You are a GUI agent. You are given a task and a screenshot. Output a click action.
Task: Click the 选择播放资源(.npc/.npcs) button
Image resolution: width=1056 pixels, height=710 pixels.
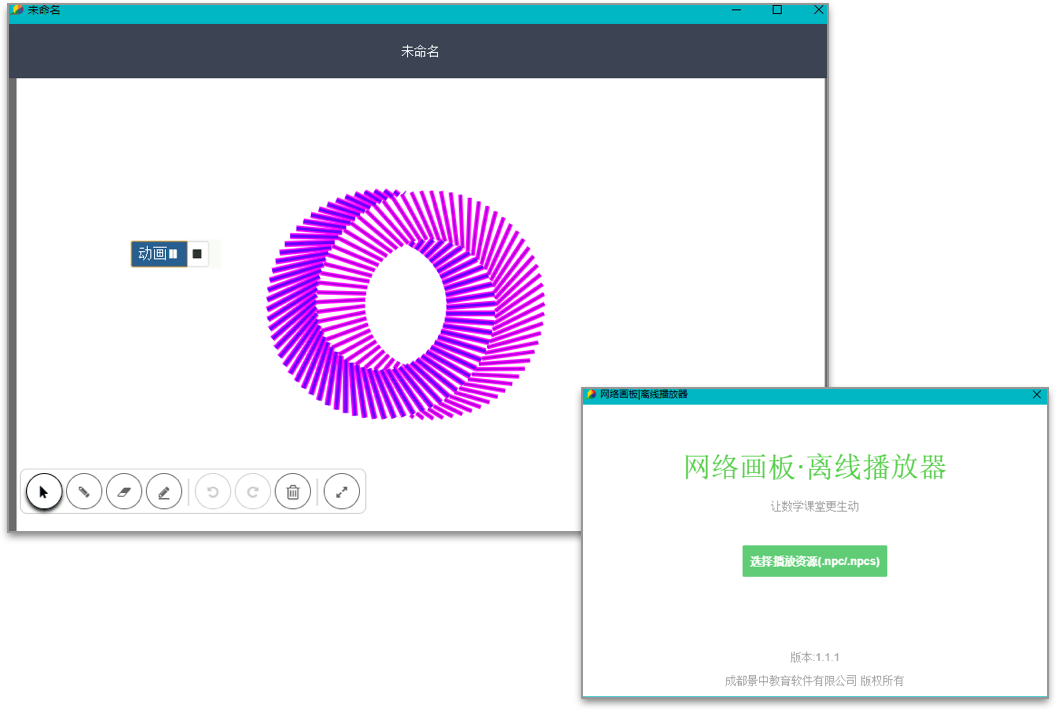[x=814, y=561]
